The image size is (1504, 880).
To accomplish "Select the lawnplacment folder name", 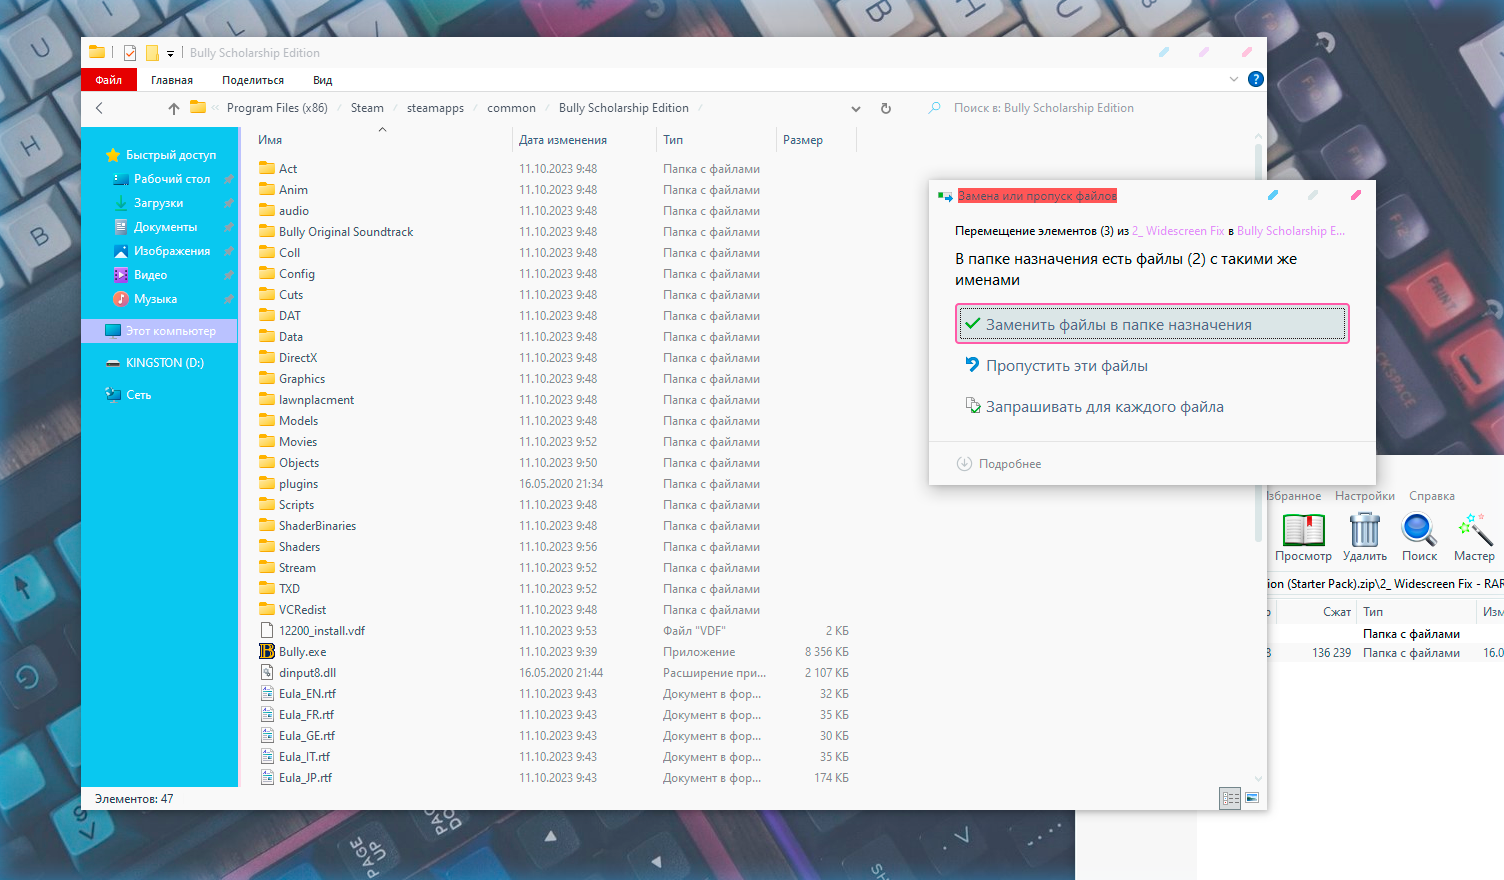I will point(316,400).
